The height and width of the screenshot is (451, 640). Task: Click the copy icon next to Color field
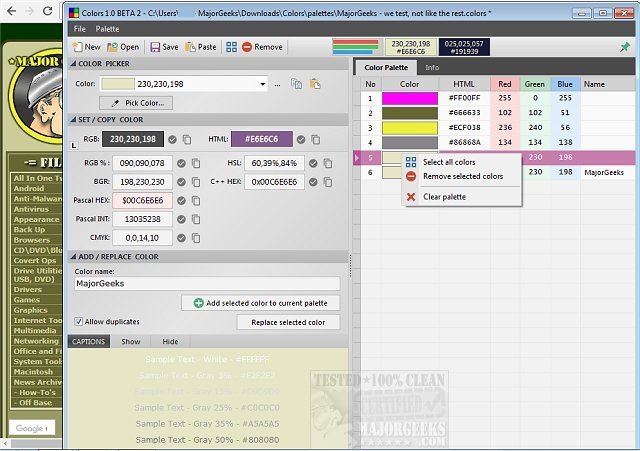click(x=296, y=84)
